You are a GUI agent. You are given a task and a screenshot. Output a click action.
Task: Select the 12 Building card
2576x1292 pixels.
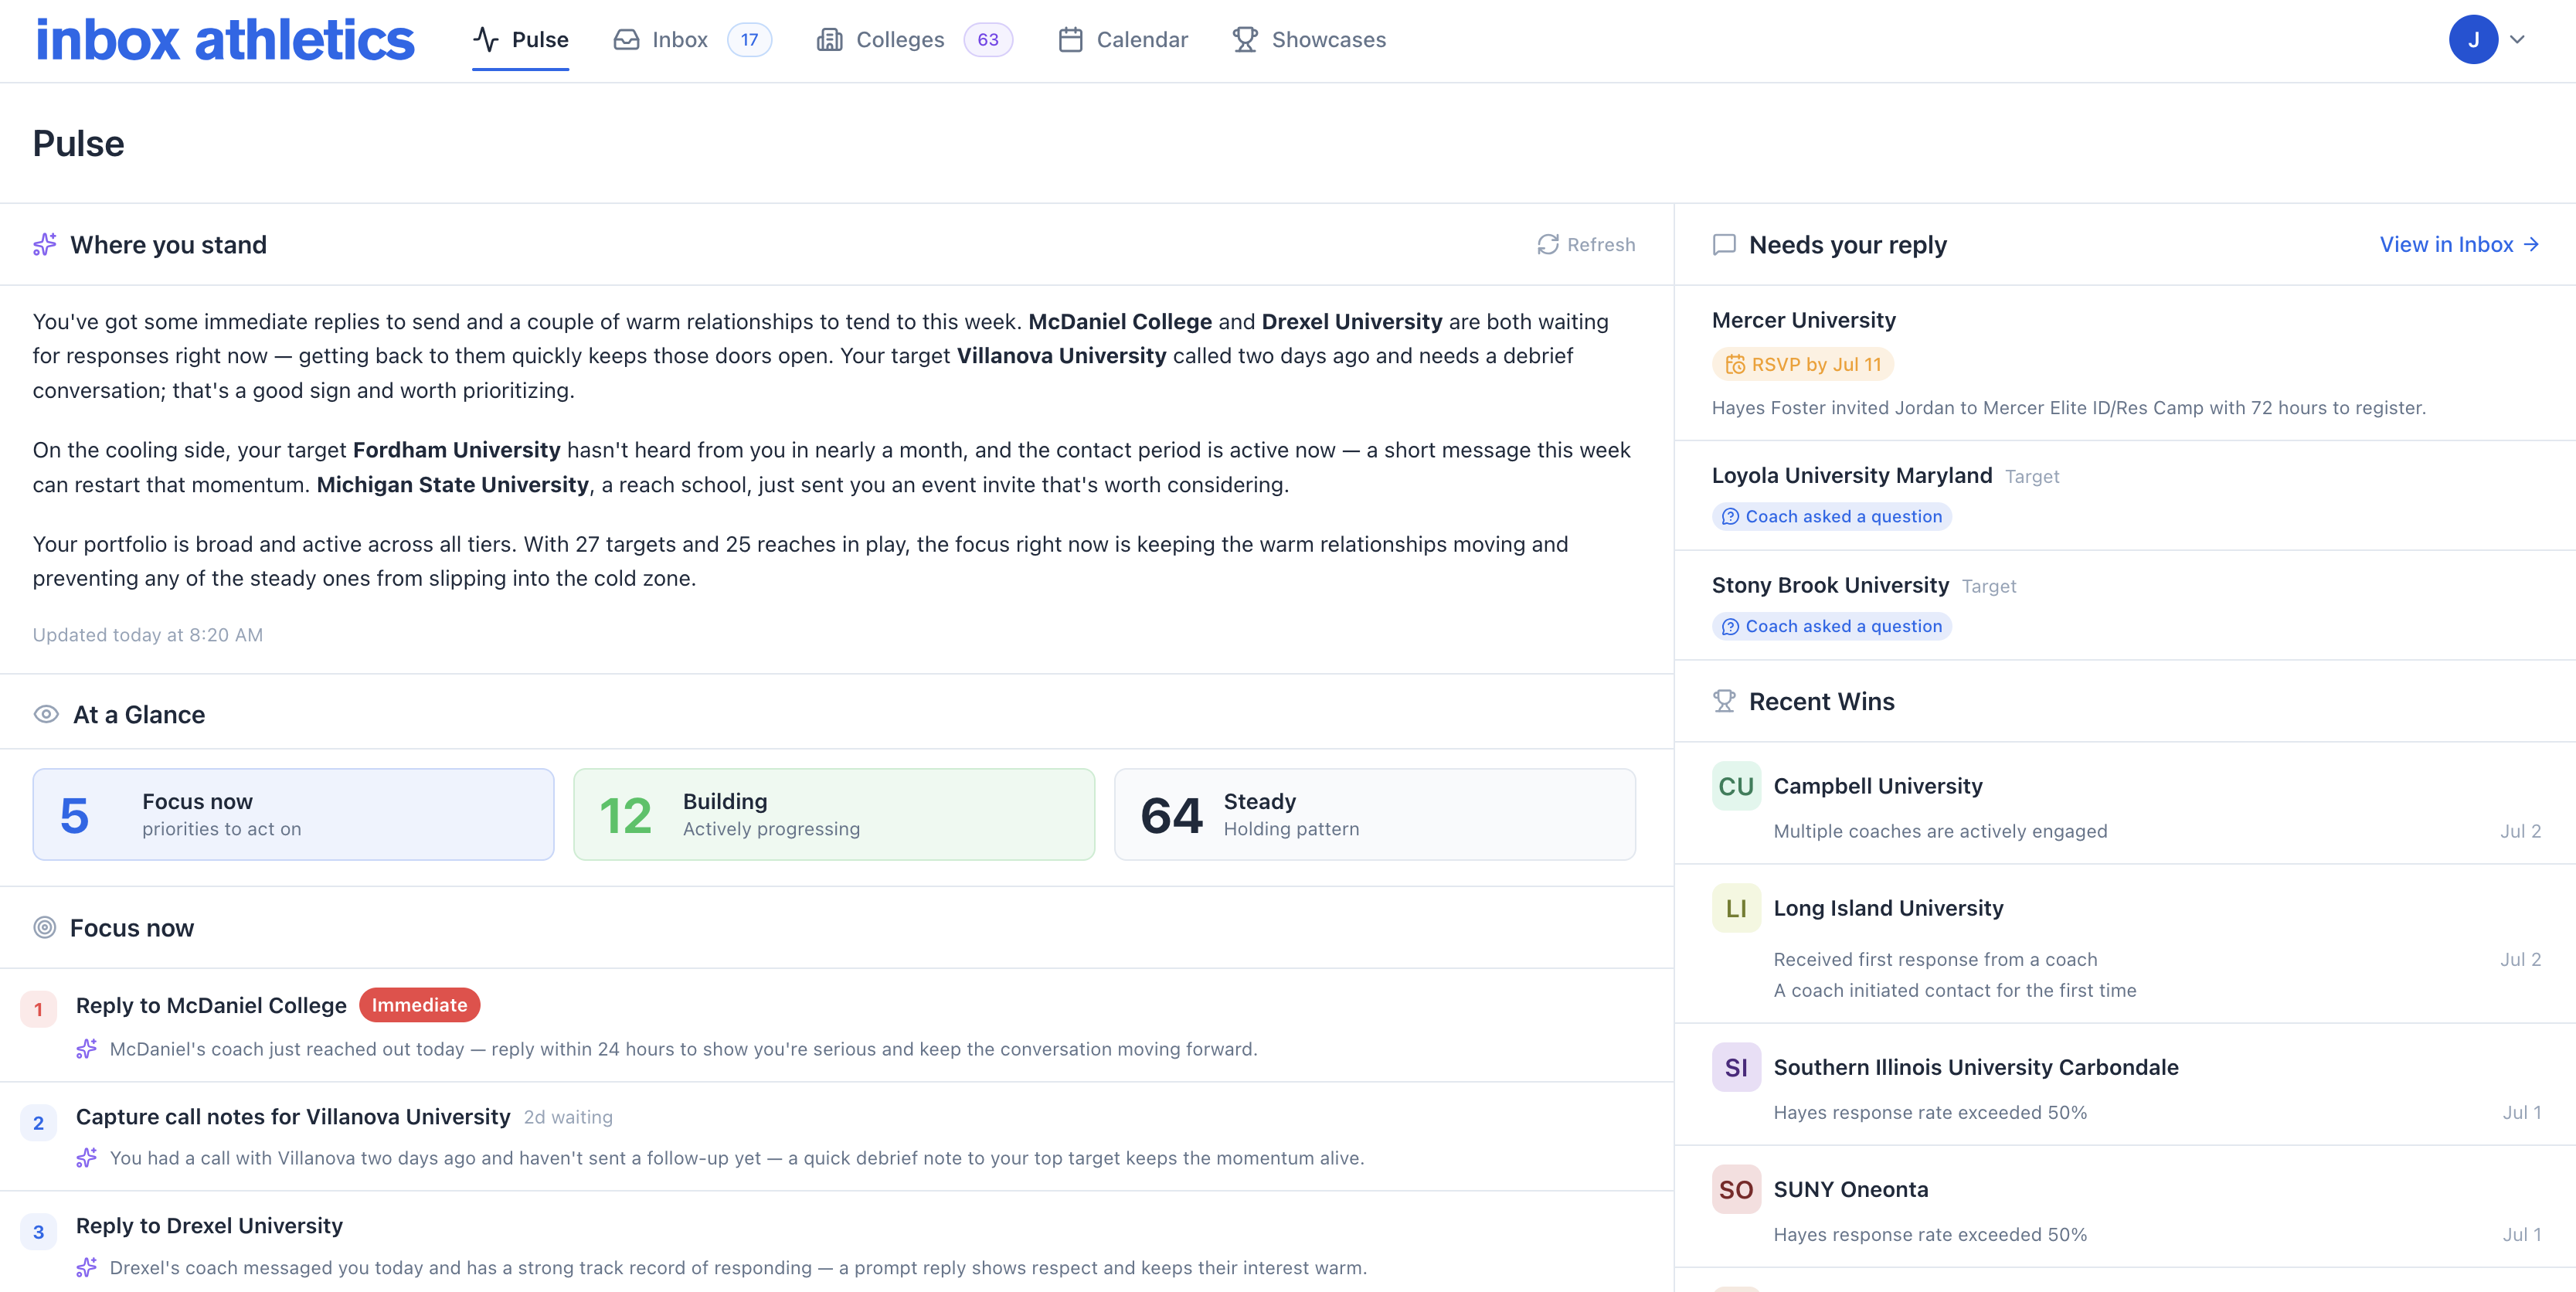(x=834, y=814)
